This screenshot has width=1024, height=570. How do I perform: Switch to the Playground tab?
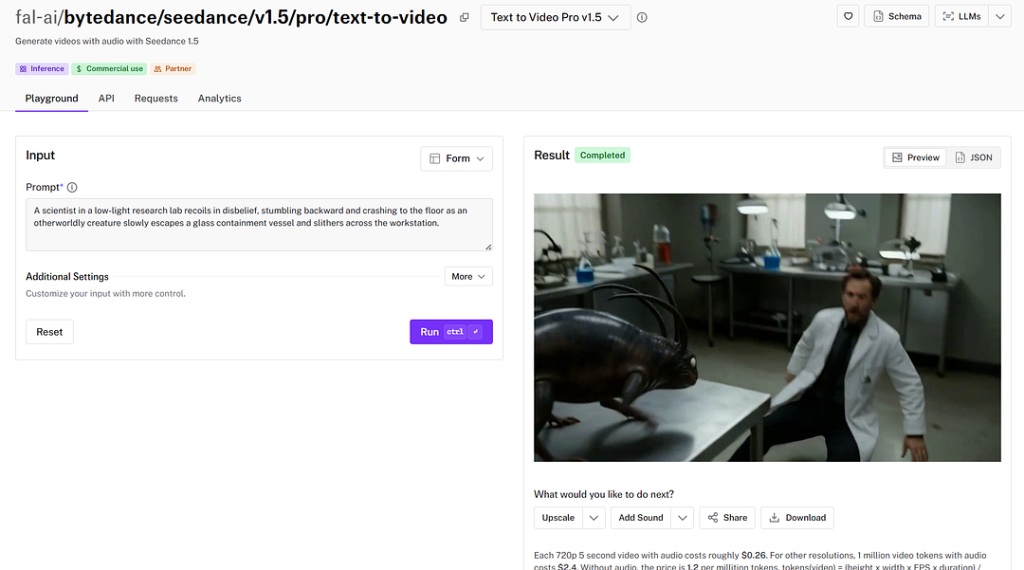pos(52,99)
